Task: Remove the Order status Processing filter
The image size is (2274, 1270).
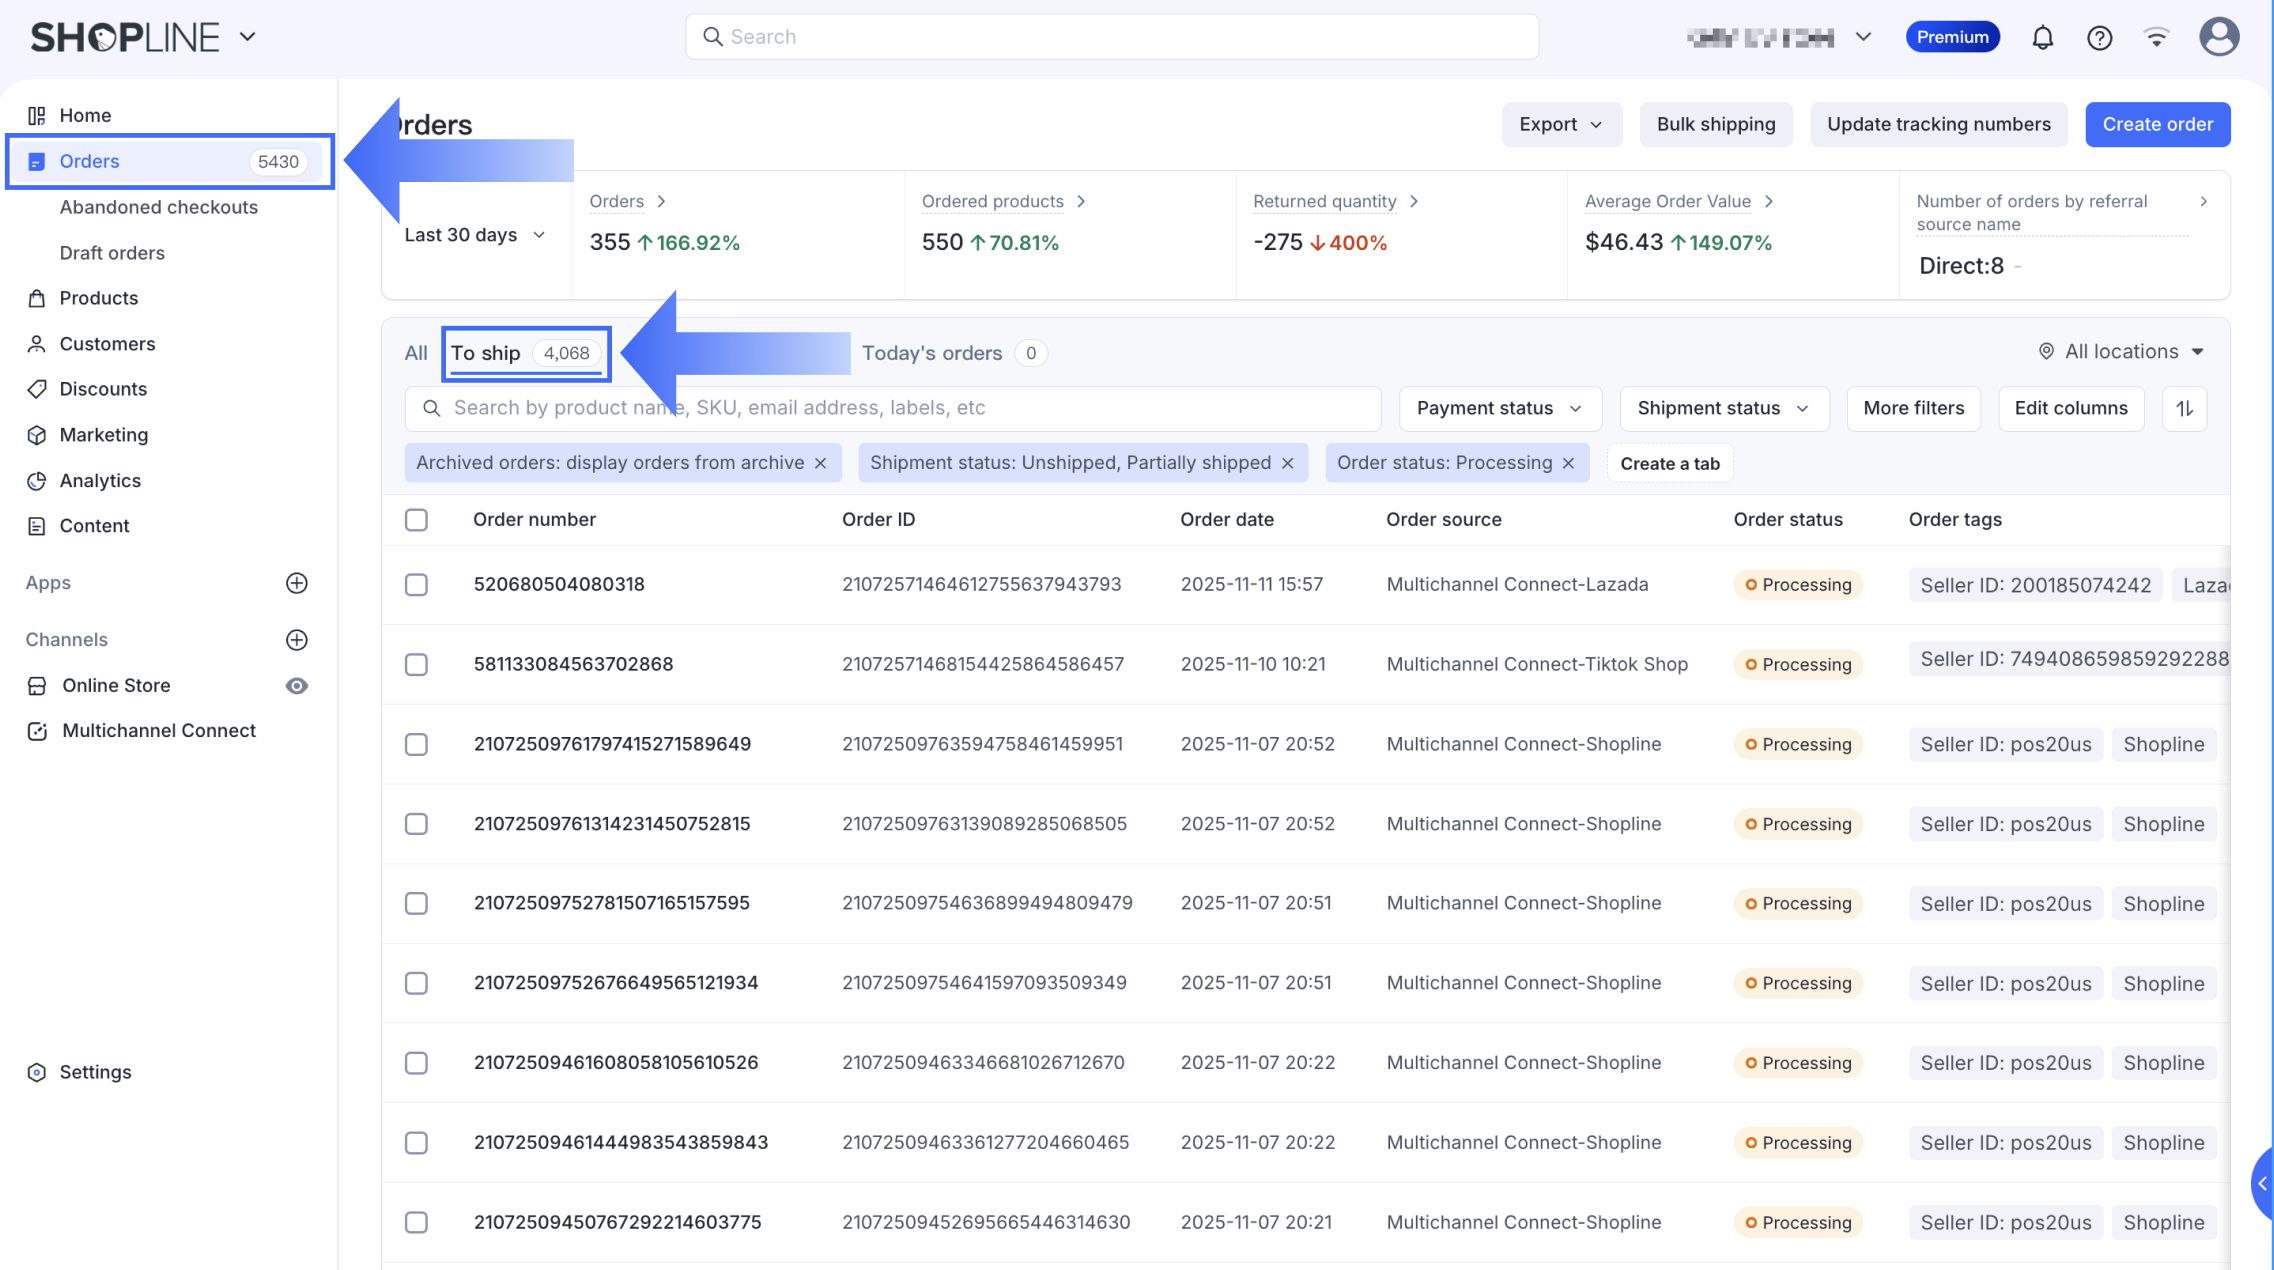Action: tap(1568, 463)
